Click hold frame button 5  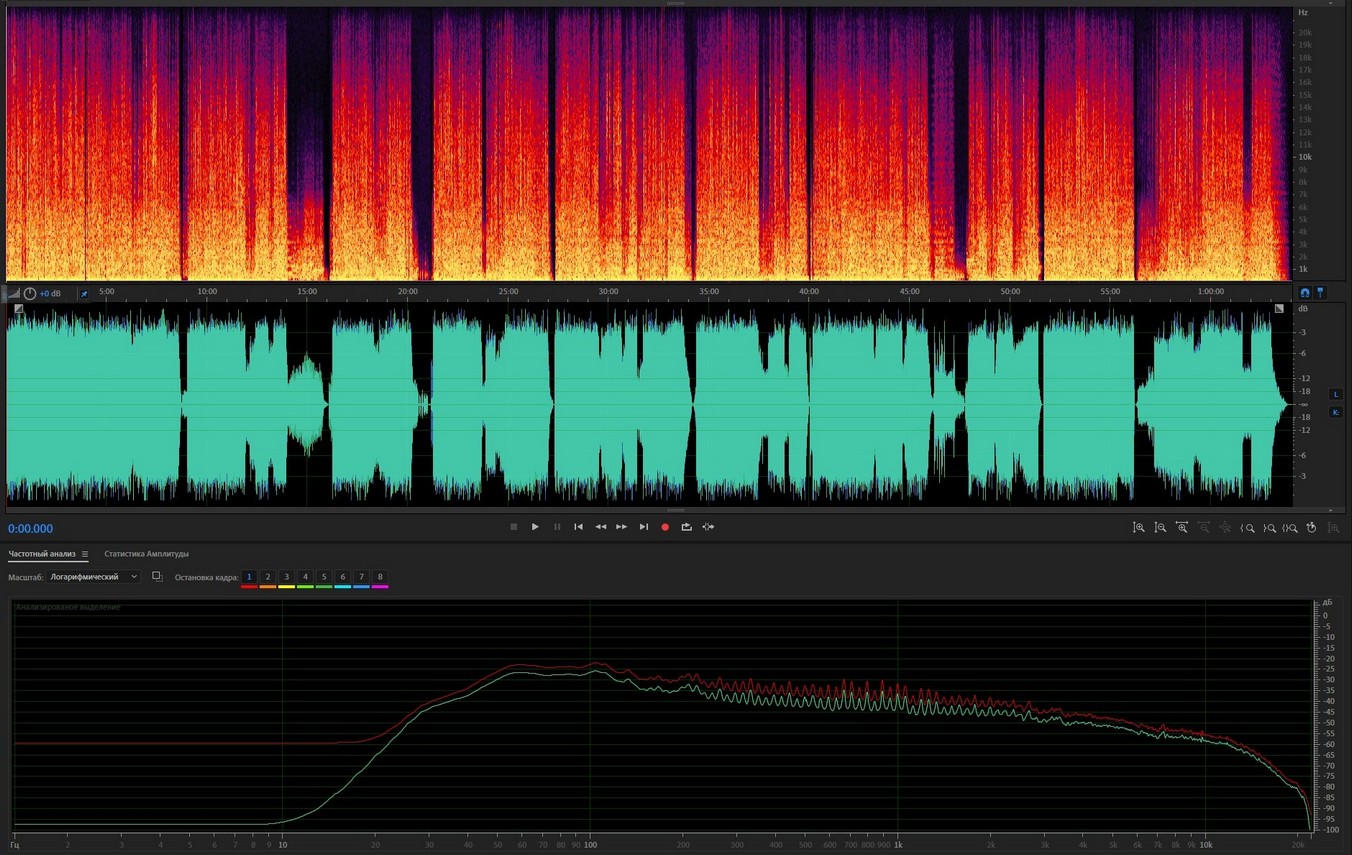(x=324, y=577)
